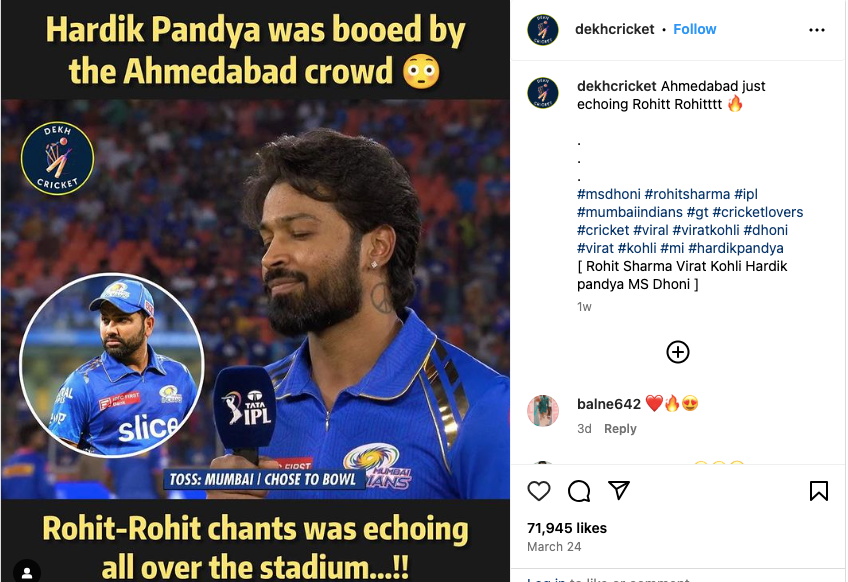
Task: Open the three-dot more options menu
Action: click(816, 30)
